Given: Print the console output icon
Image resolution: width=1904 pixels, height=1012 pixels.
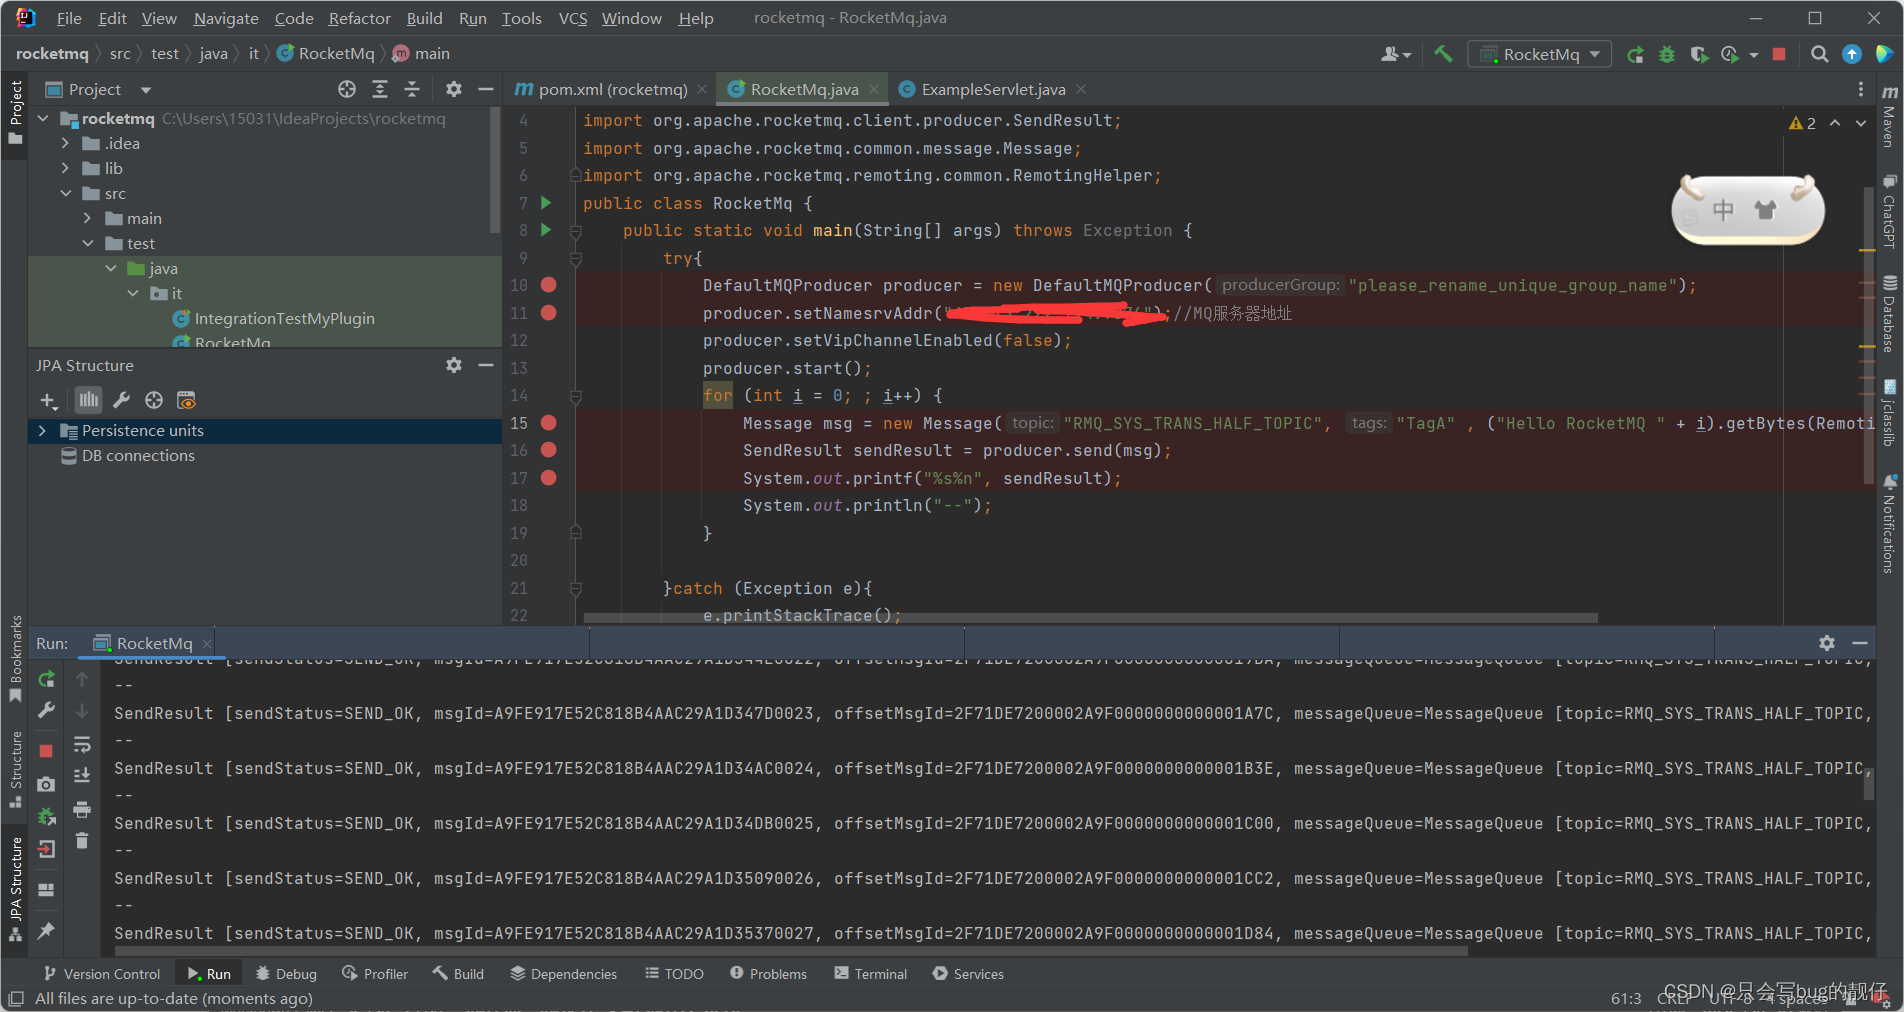Looking at the screenshot, I should tap(82, 809).
